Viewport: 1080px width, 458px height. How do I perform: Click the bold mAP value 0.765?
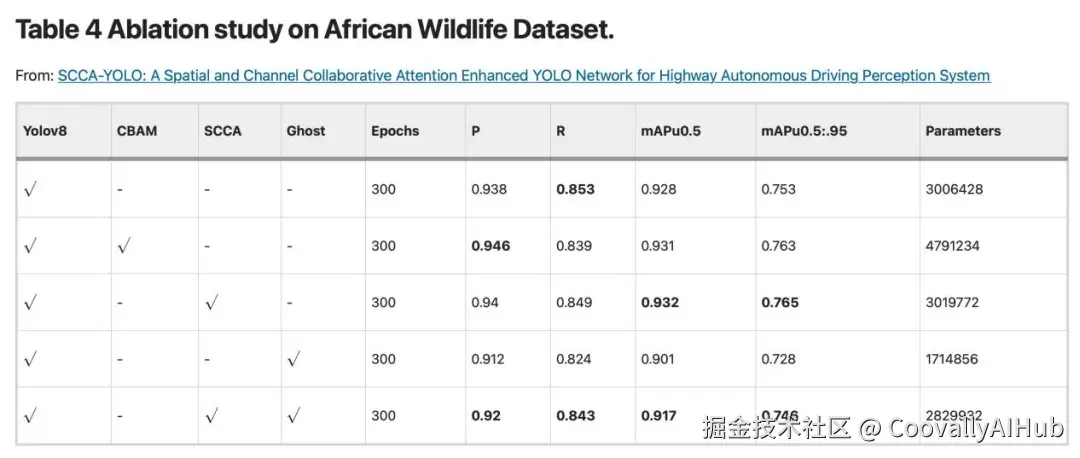(x=780, y=302)
